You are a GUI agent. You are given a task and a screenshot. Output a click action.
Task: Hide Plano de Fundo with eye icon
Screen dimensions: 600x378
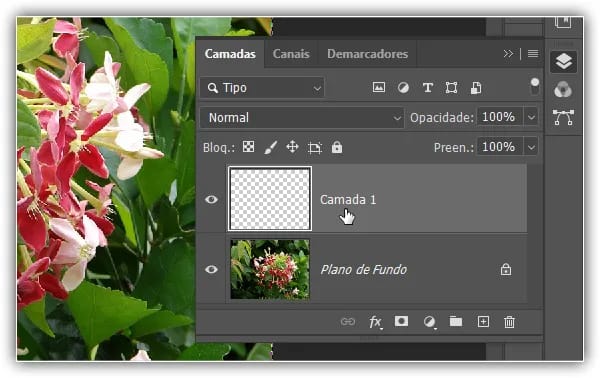211,269
